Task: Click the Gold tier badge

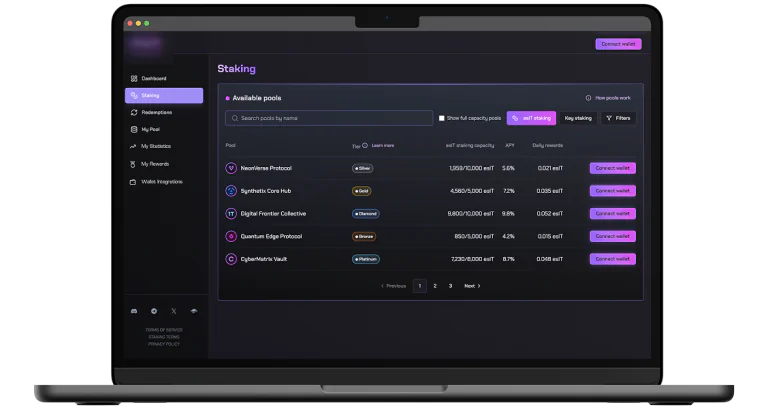Action: (361, 191)
